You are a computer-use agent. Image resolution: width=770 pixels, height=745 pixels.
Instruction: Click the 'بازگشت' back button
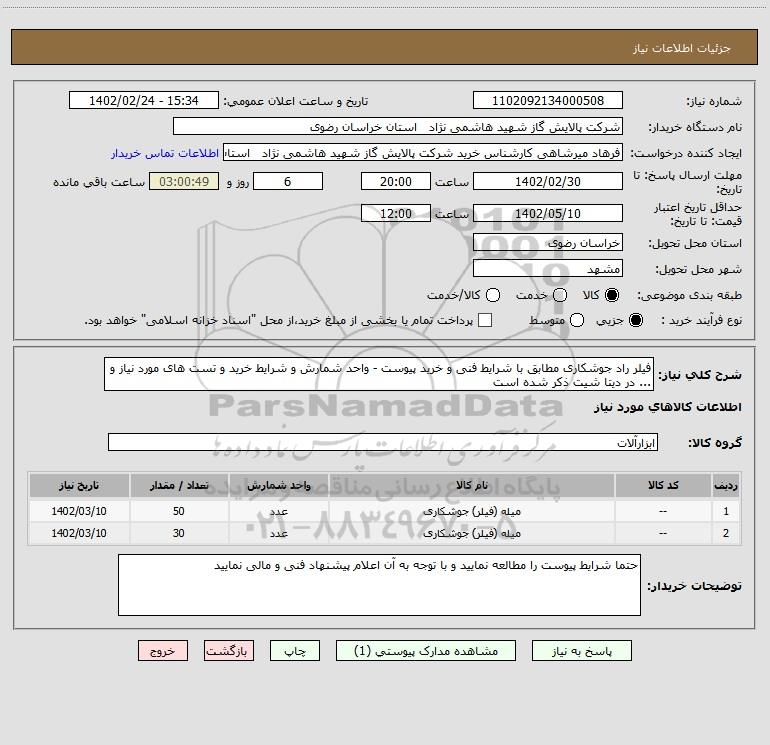pos(231,650)
